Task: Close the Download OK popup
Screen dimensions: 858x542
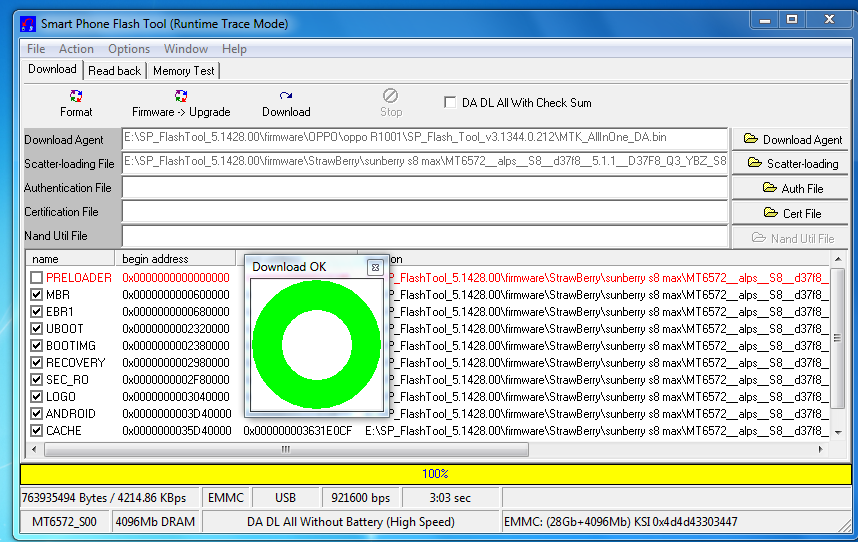Action: [375, 267]
